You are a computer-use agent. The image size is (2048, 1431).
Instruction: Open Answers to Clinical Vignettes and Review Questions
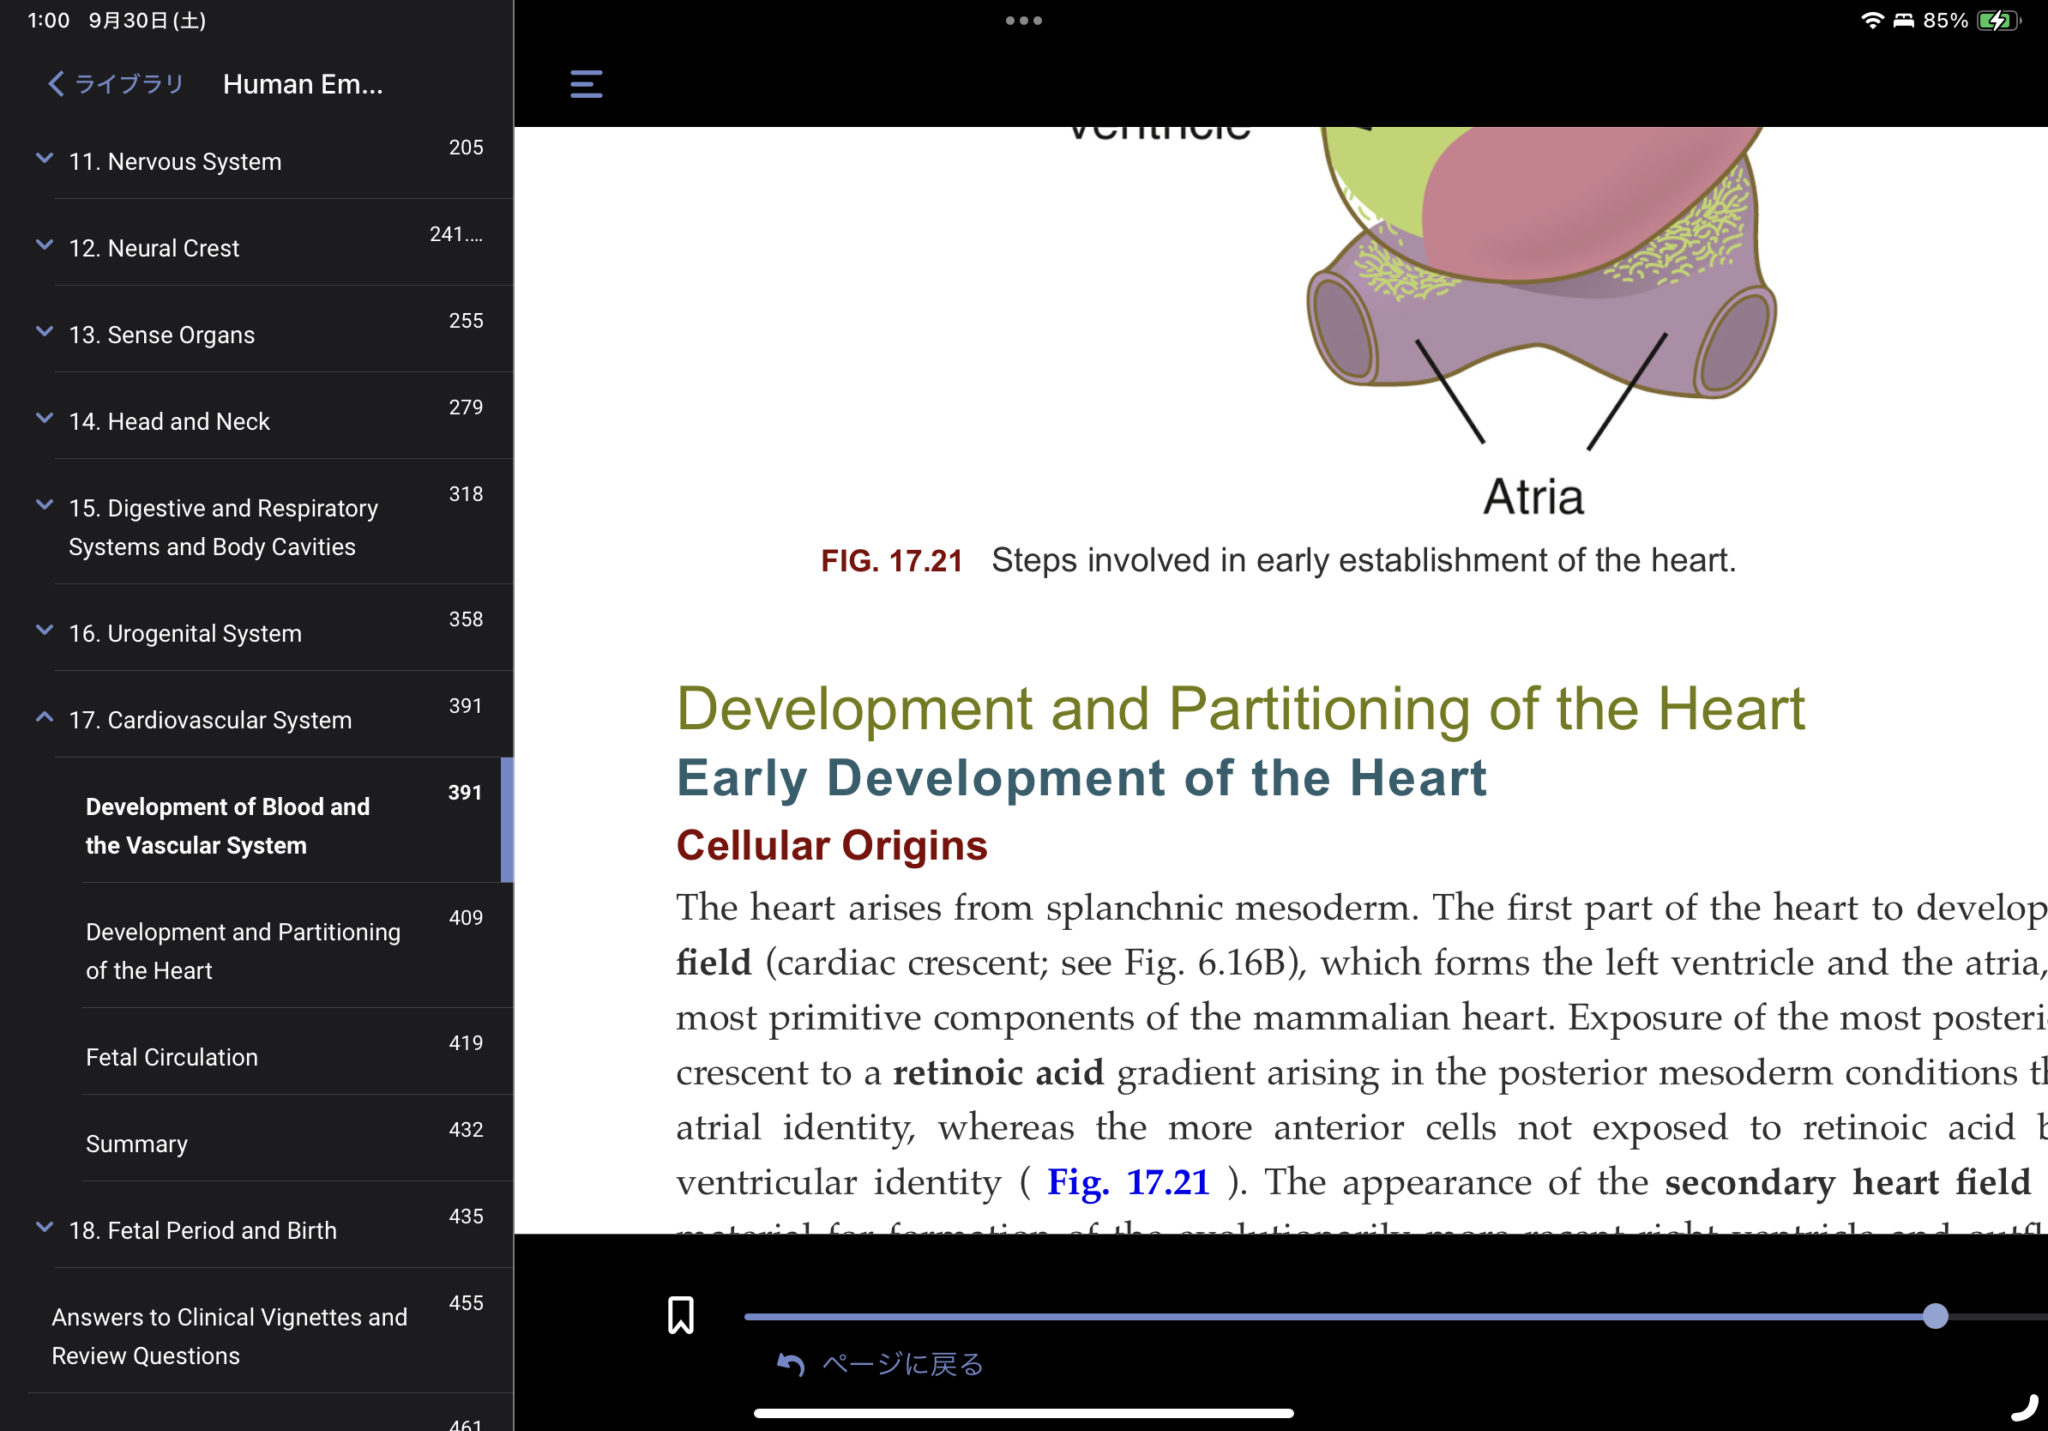click(x=230, y=1336)
